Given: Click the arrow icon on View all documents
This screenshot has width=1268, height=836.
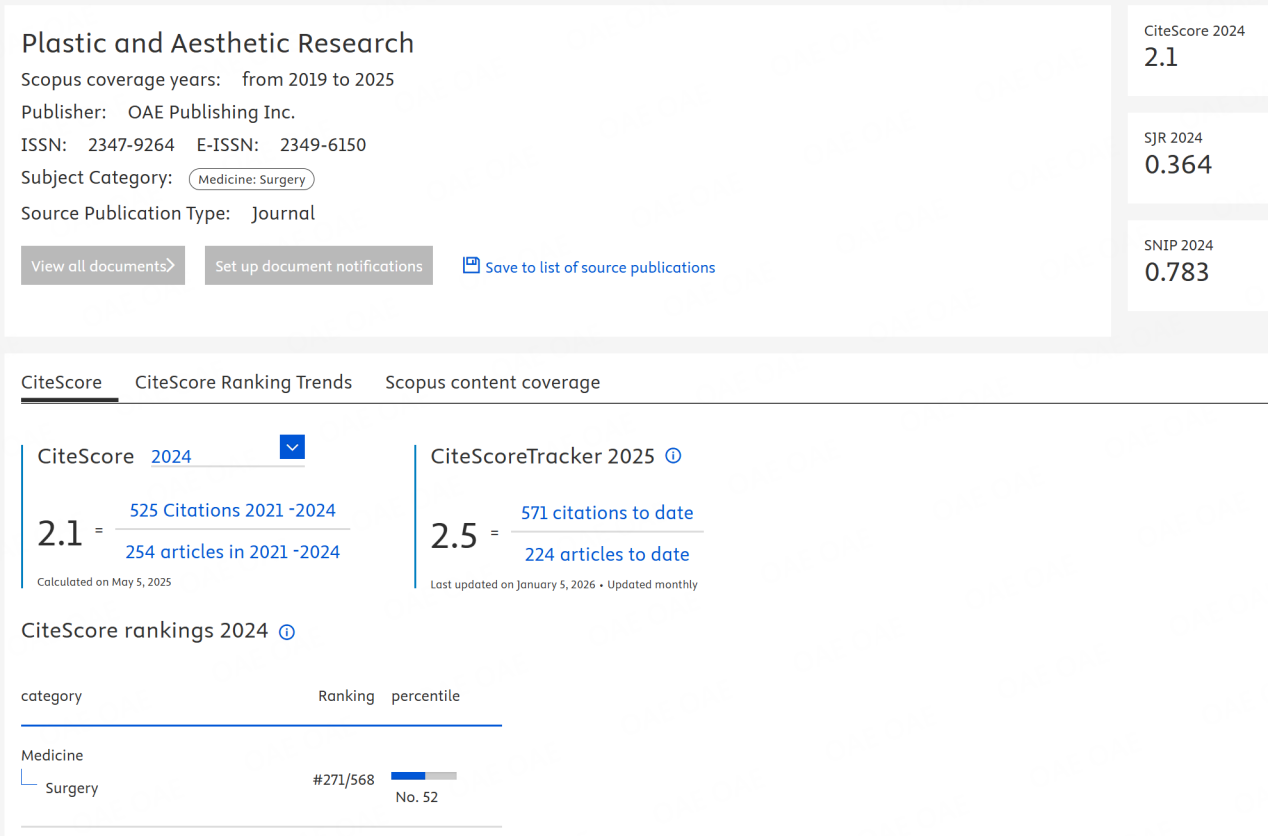Looking at the screenshot, I should [172, 265].
